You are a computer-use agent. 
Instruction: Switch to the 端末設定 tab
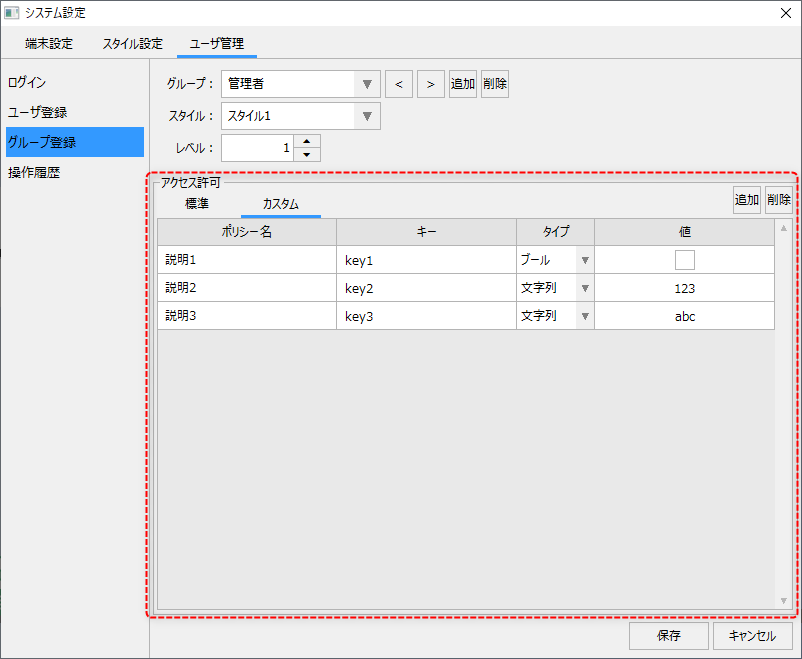49,44
